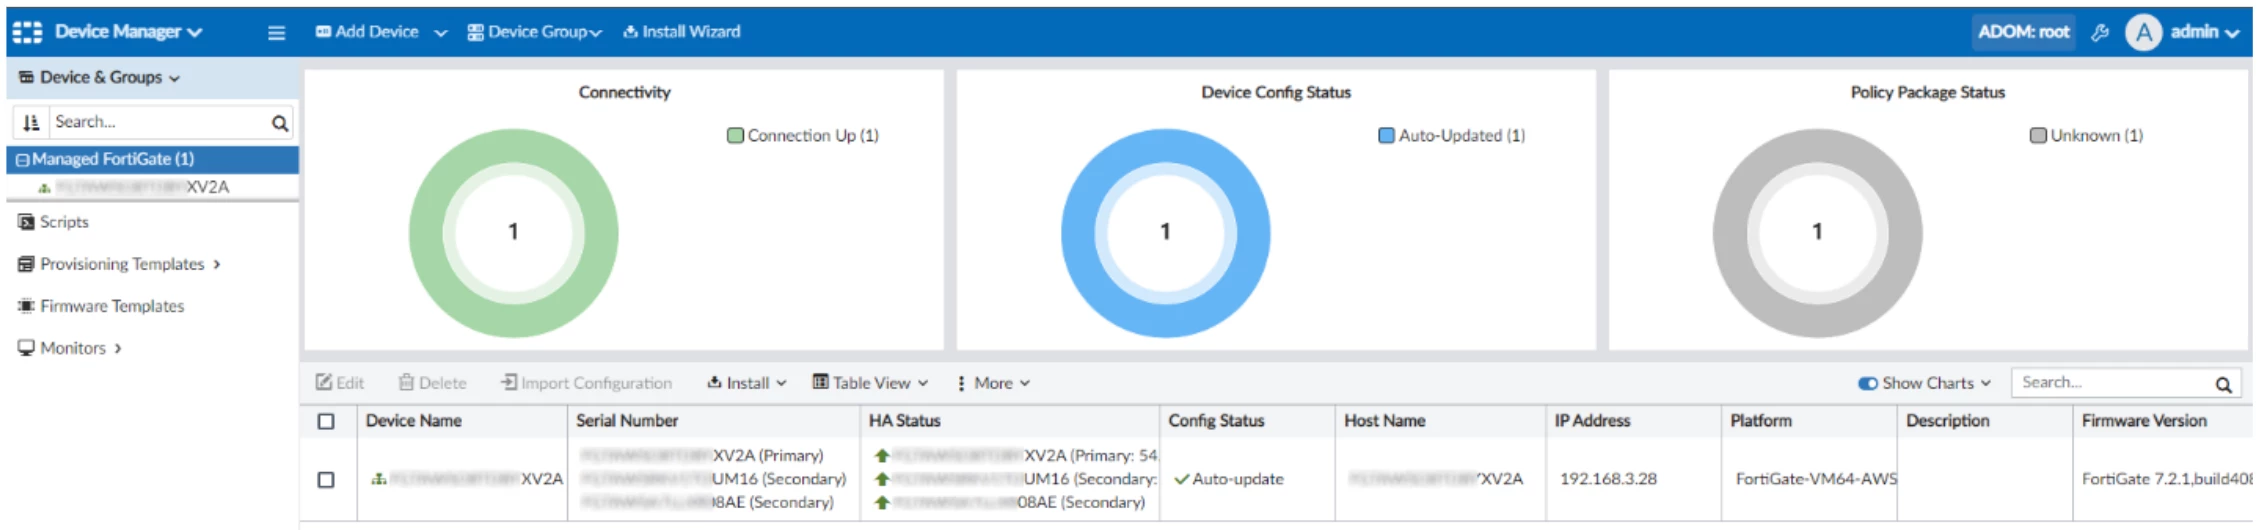
Task: Collapse the Managed FortiGate (1) tree node
Action: tap(22, 160)
